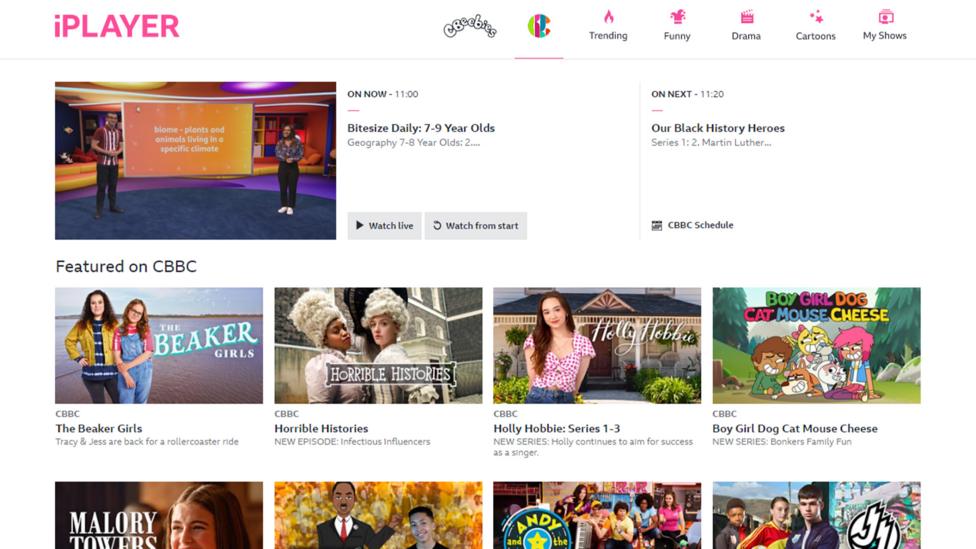Click the iPlayer logo
The width and height of the screenshot is (976, 549).
pos(117,26)
